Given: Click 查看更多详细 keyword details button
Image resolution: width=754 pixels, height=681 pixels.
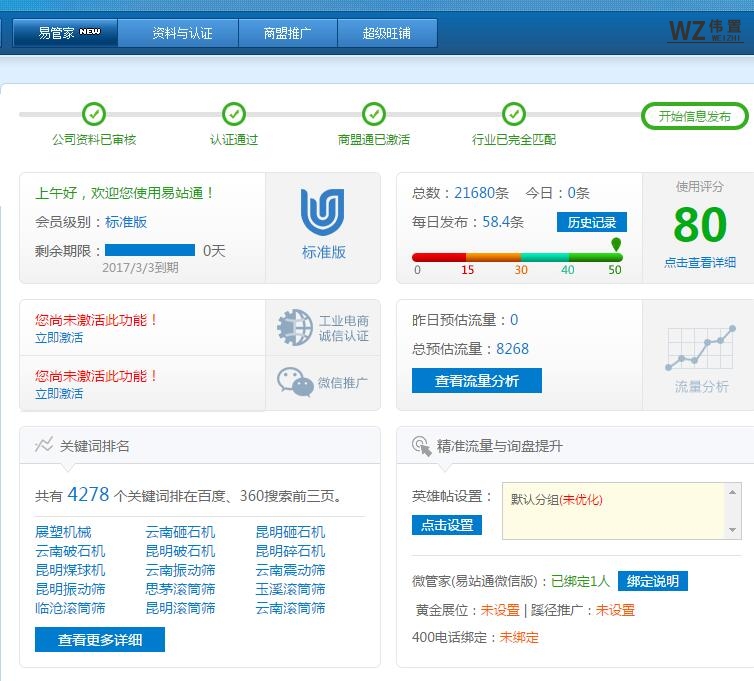Looking at the screenshot, I should coord(100,640).
